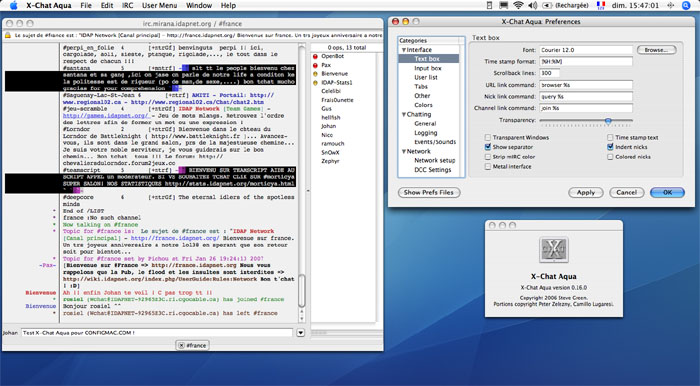
Task: Open the input box history dropdown arrow
Action: point(300,333)
